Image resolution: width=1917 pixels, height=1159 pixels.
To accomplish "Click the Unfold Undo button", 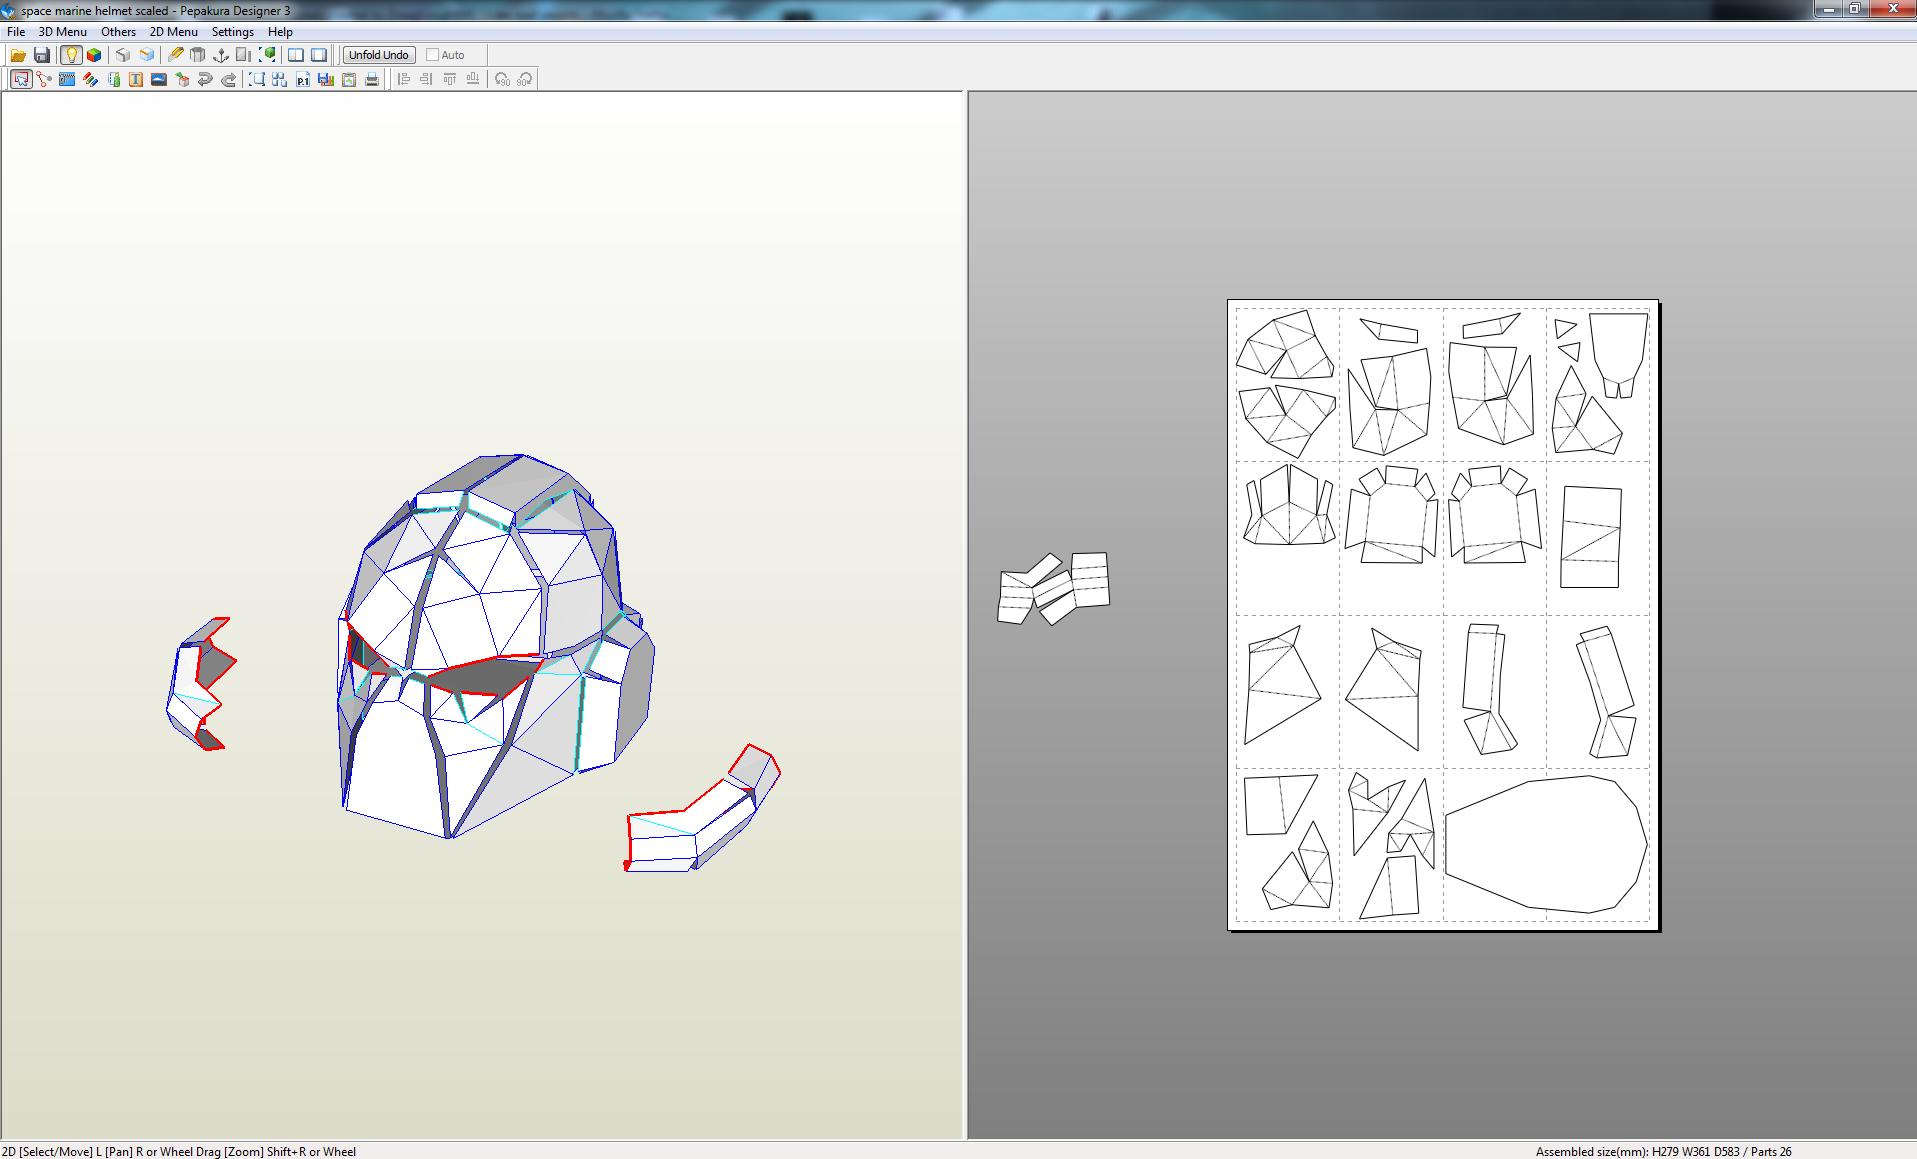I will click(x=379, y=55).
